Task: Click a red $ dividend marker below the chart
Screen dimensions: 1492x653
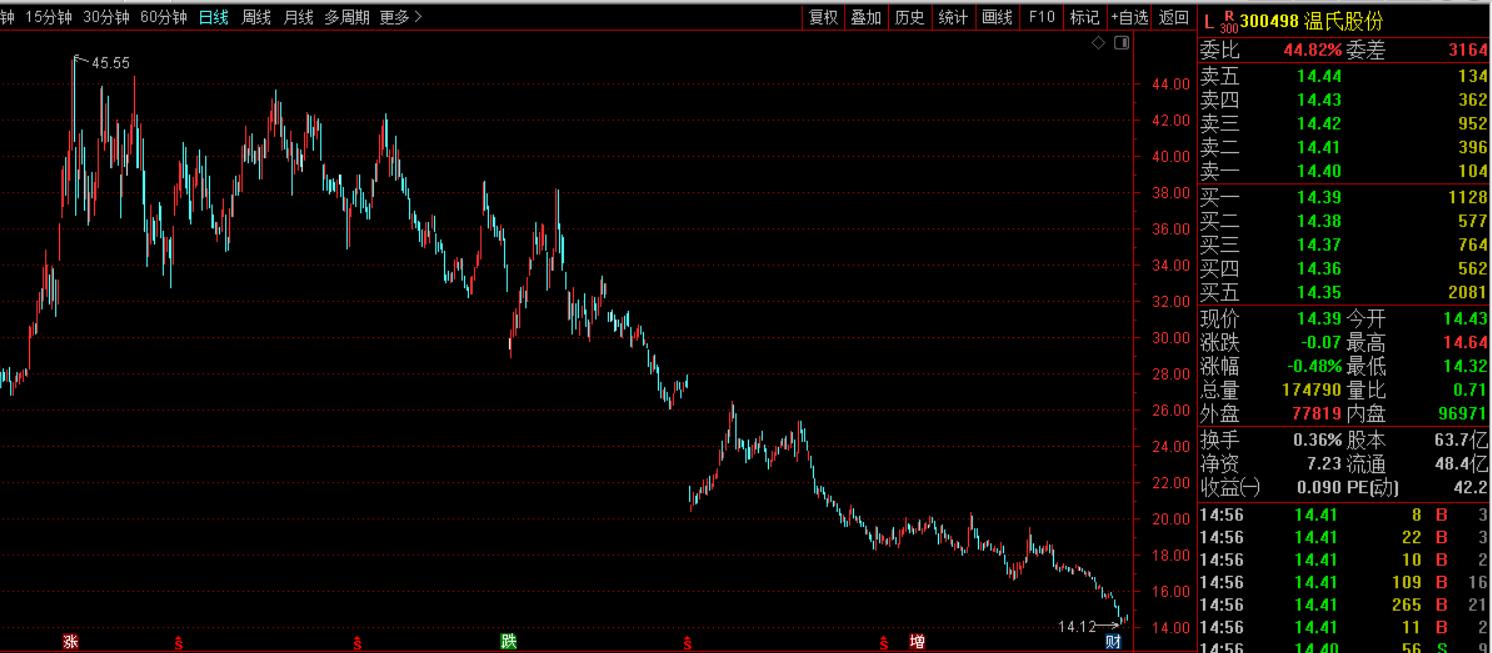Action: click(178, 645)
